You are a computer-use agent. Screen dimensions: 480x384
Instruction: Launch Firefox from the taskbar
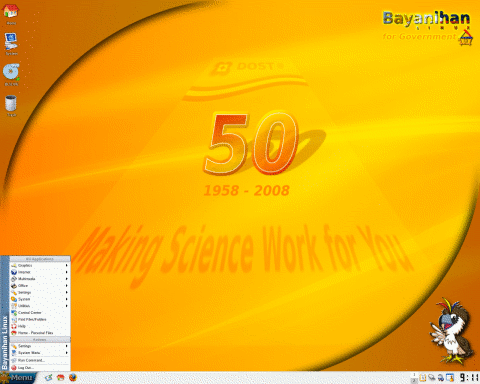(x=73, y=377)
